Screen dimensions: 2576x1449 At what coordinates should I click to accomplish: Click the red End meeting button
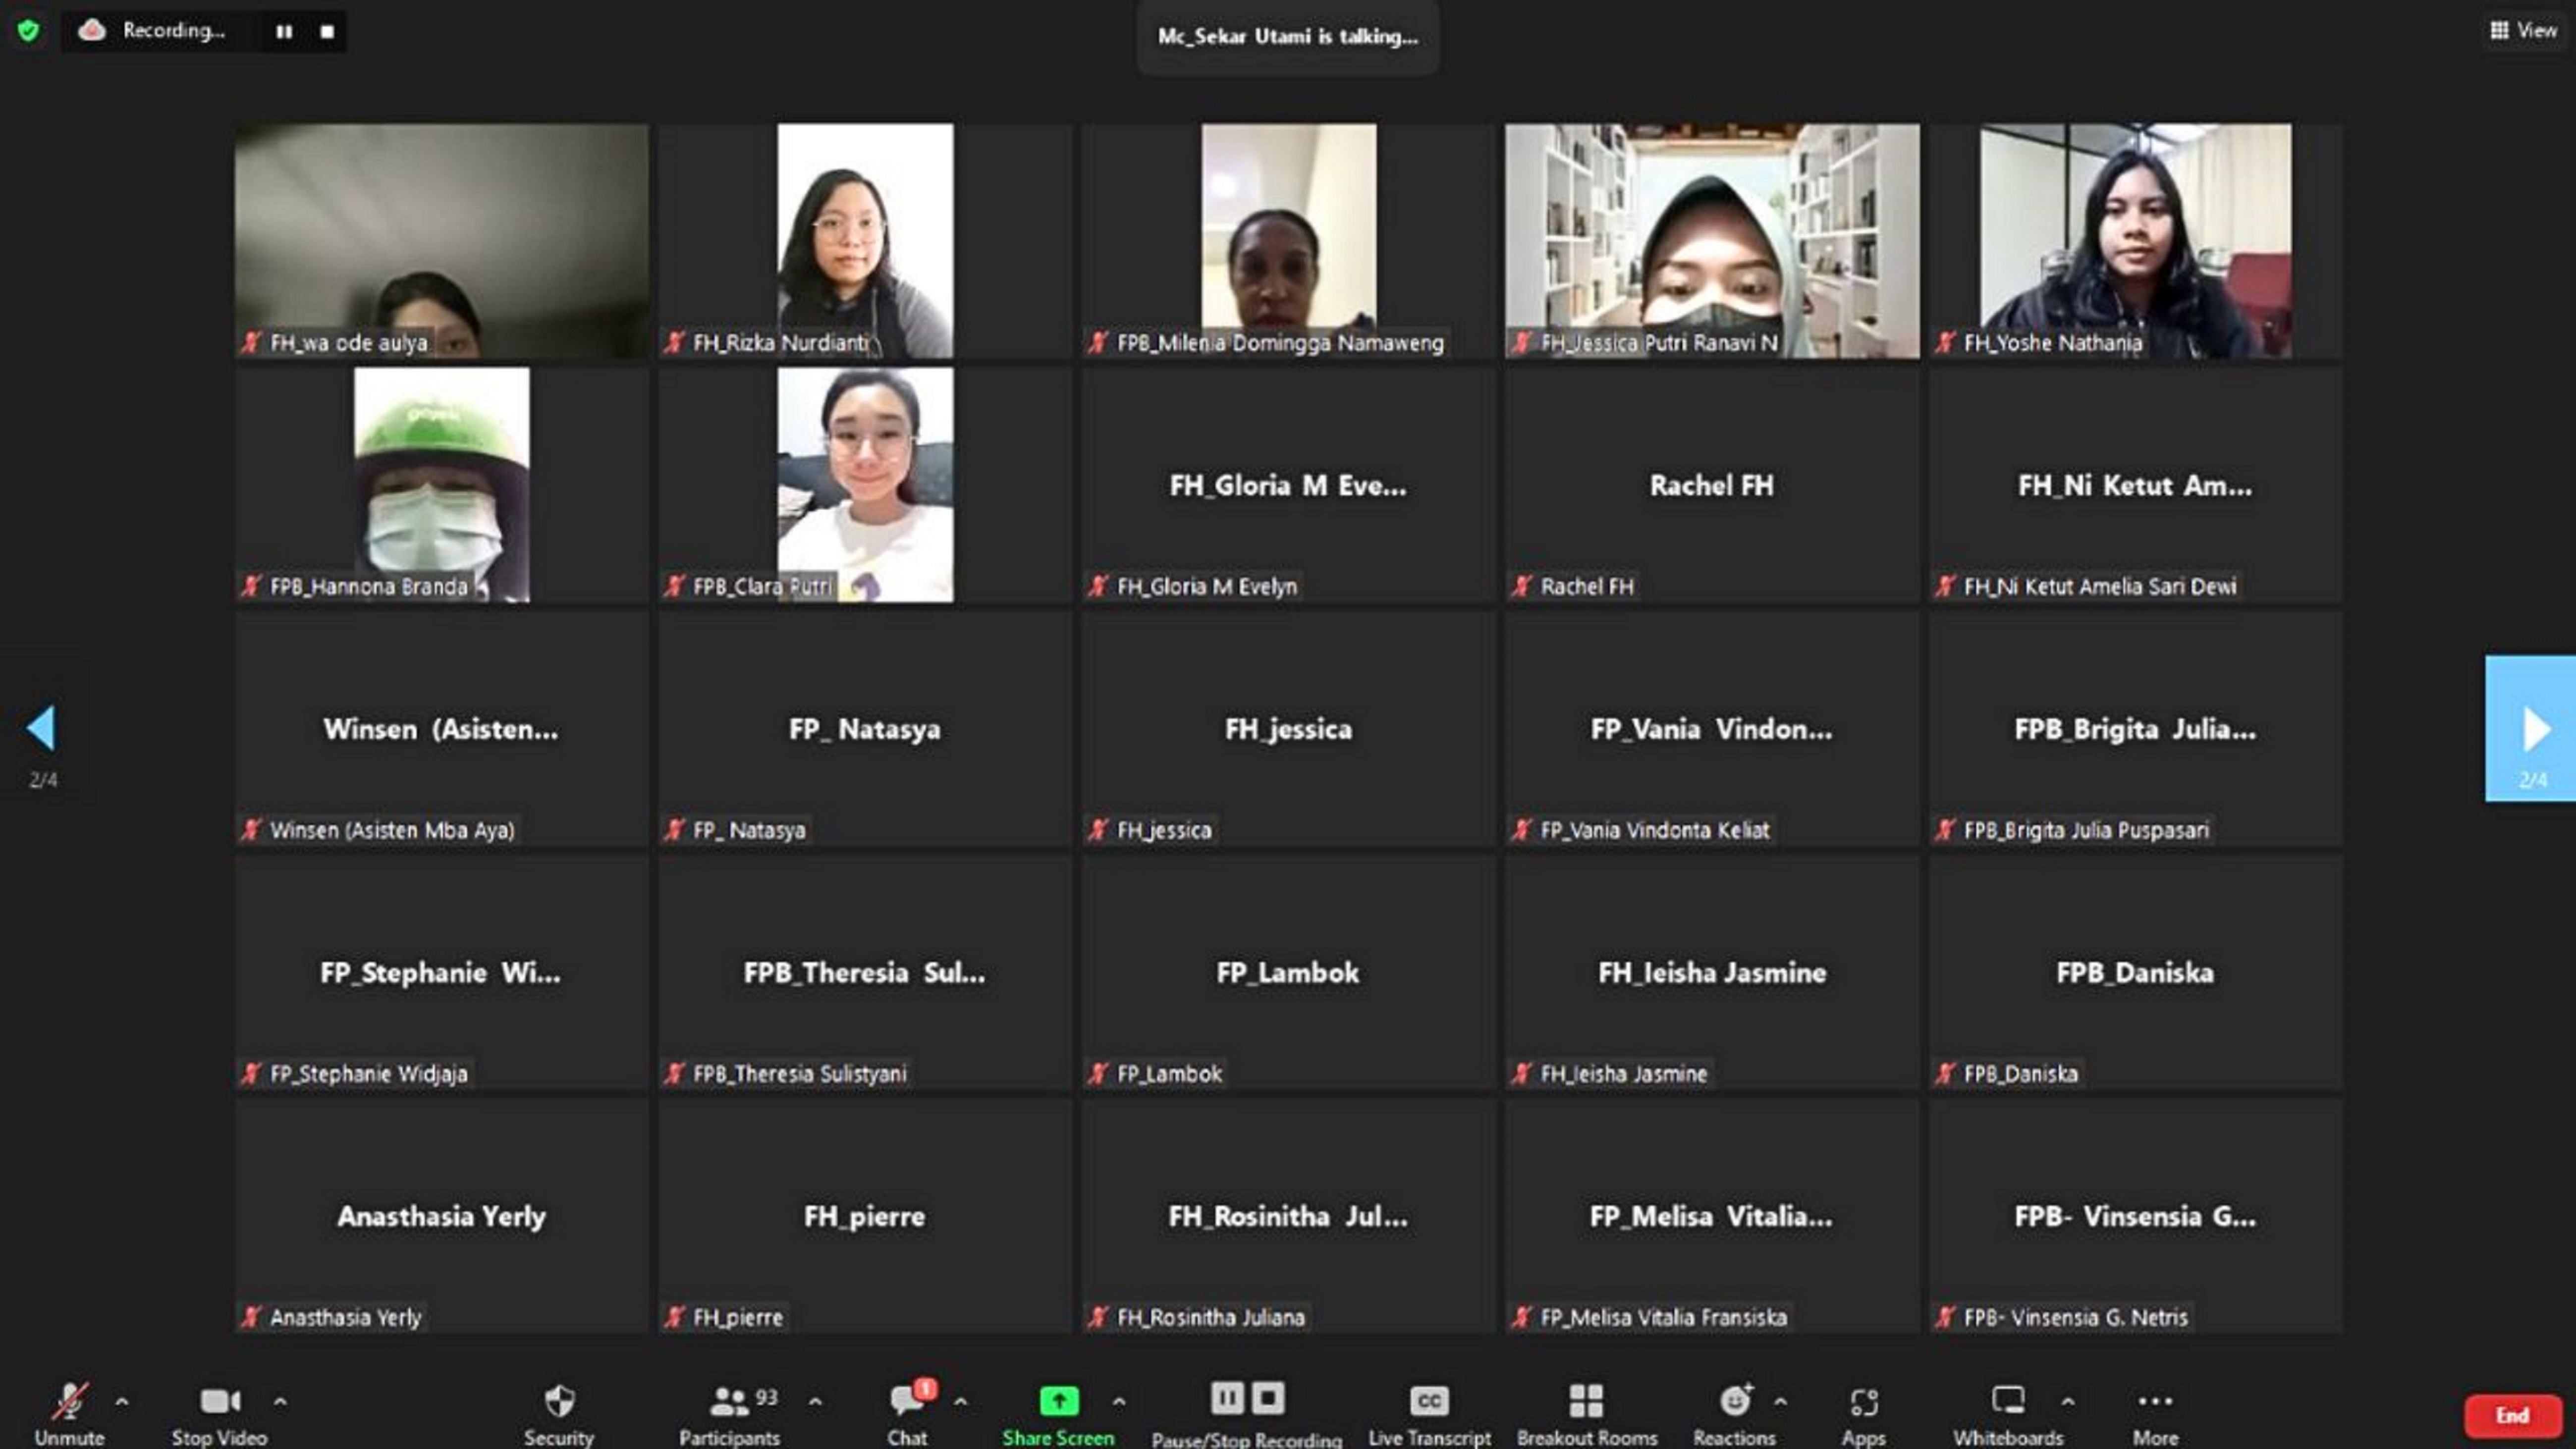pyautogui.click(x=2512, y=1415)
